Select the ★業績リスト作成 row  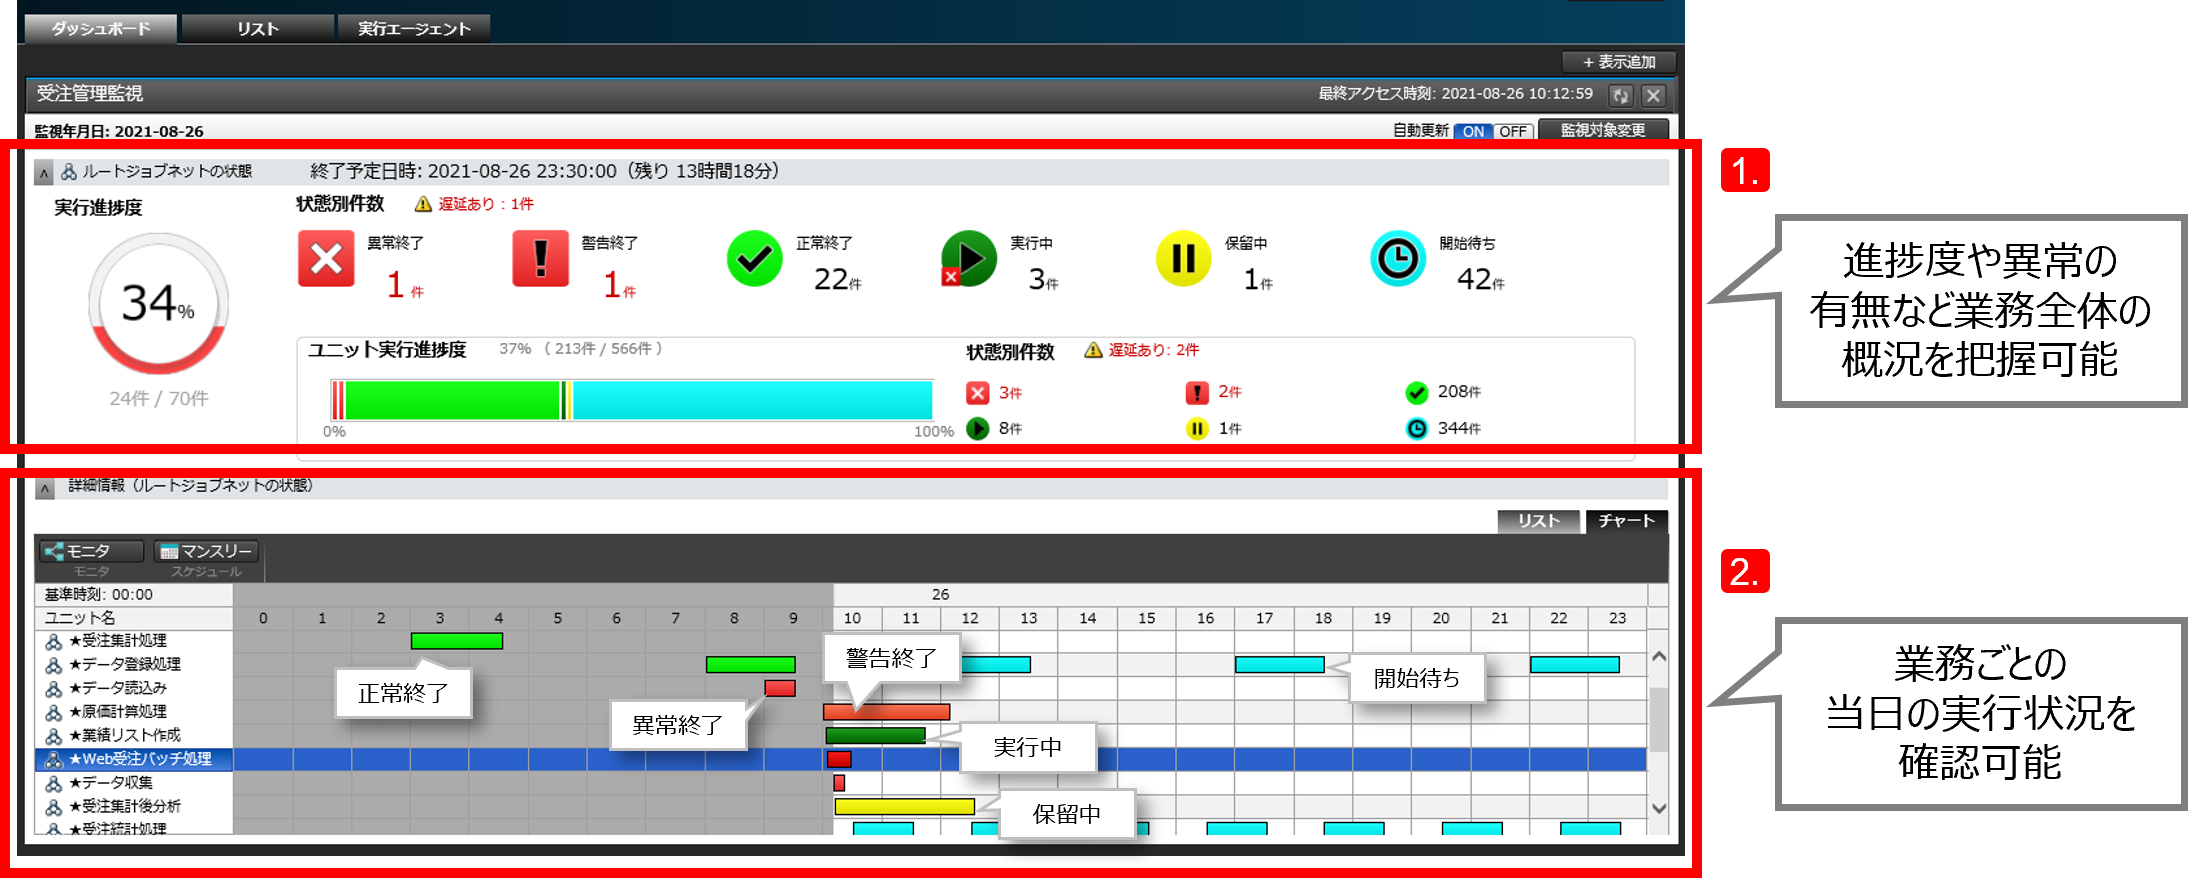[x=134, y=735]
